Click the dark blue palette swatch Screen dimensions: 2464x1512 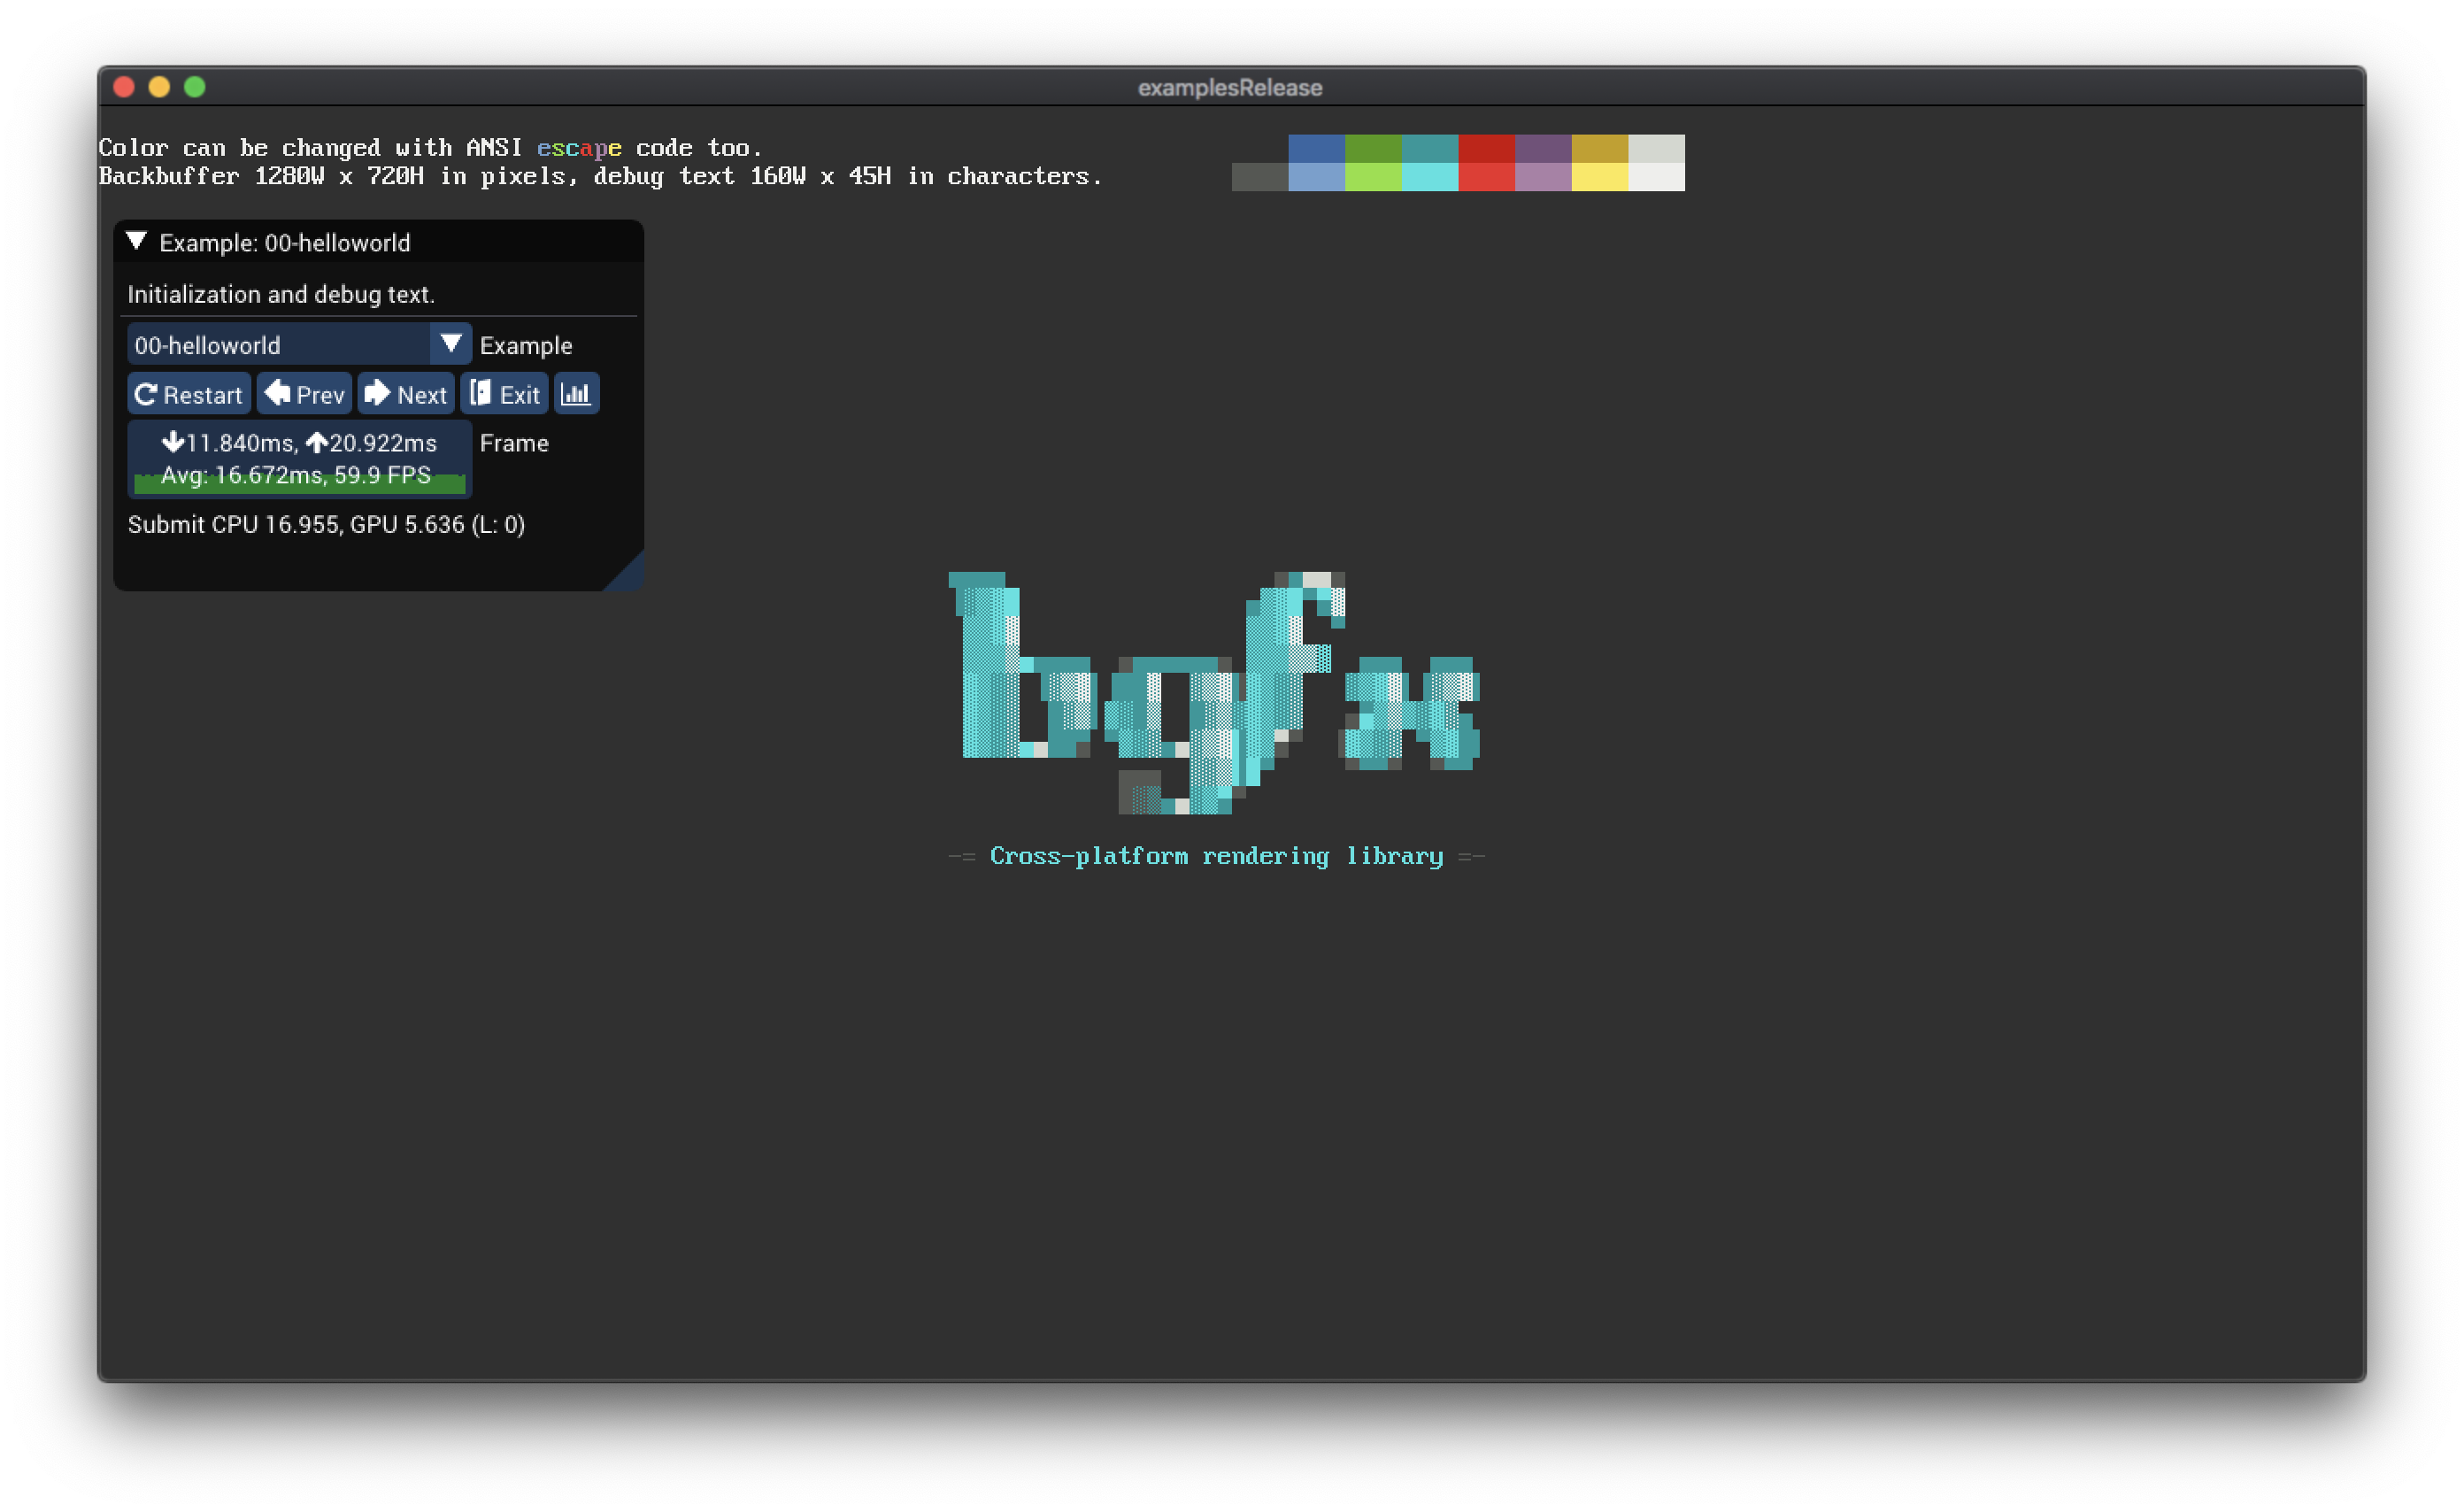pyautogui.click(x=1317, y=148)
